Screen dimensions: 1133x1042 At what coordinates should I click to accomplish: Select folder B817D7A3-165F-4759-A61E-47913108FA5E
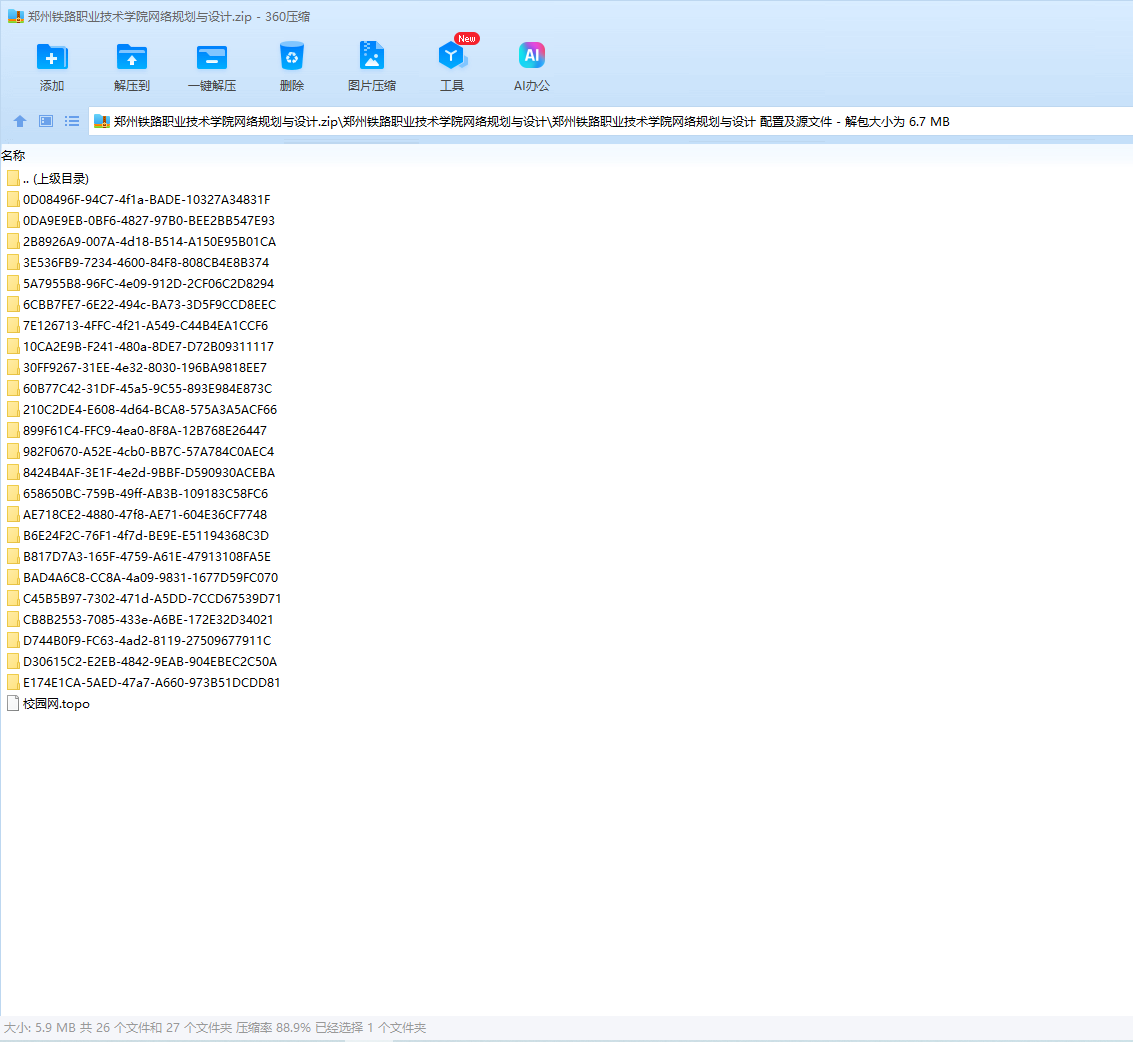(139, 556)
